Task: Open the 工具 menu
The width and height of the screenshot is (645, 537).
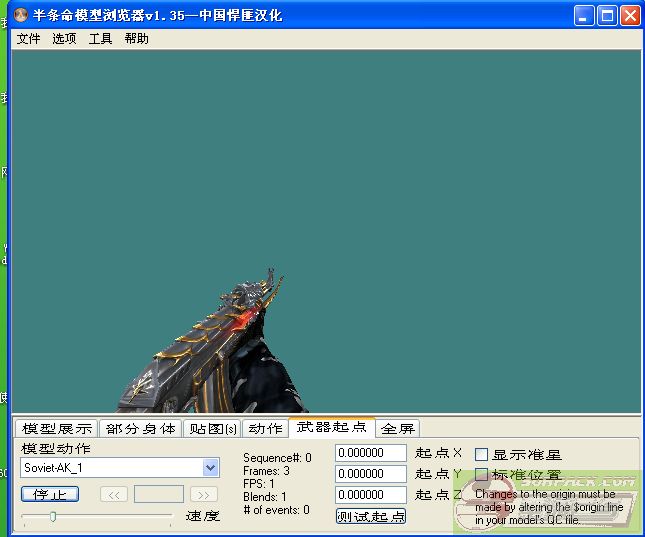Action: [100, 38]
